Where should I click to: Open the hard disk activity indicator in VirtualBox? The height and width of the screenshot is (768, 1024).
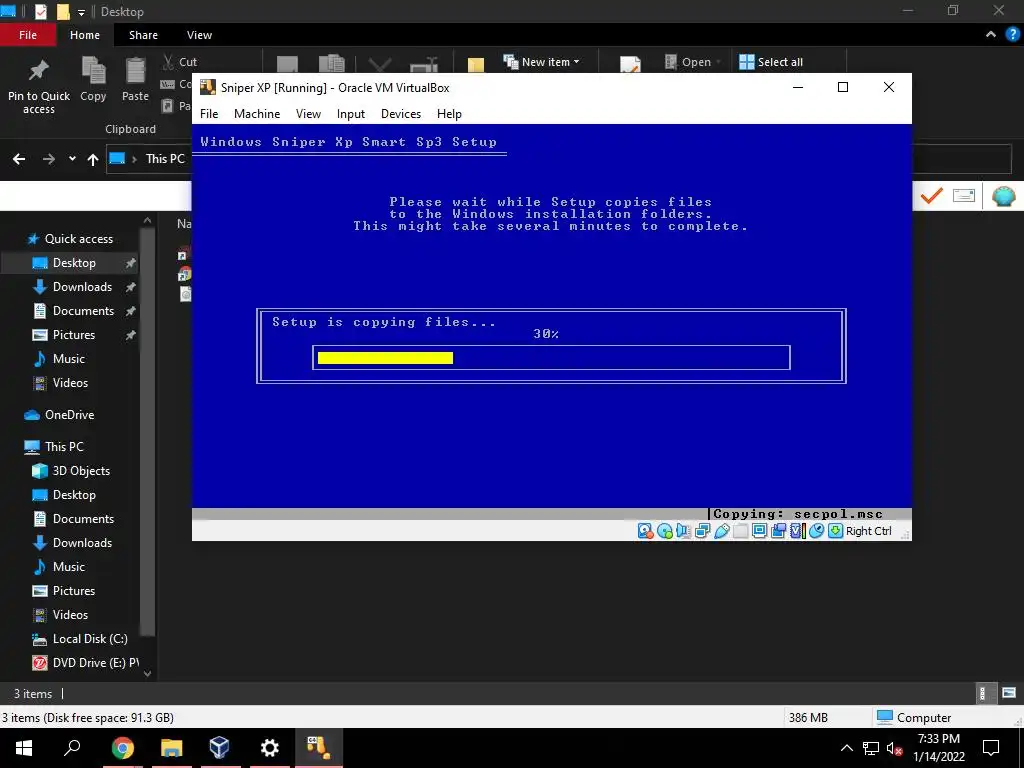[645, 531]
